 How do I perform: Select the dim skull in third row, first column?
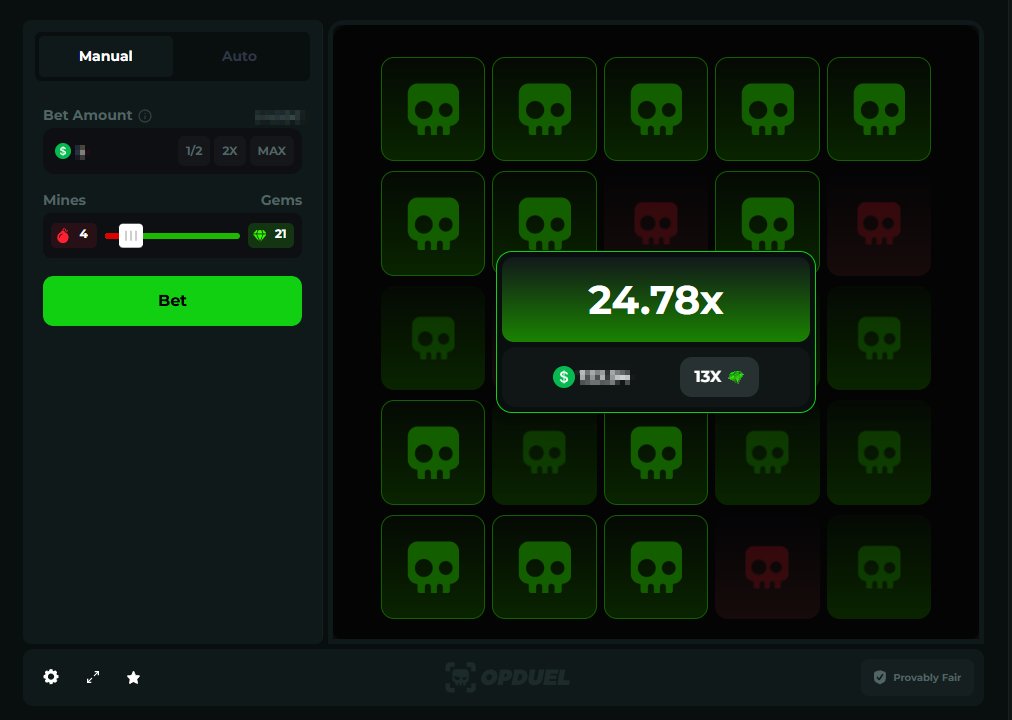(433, 338)
